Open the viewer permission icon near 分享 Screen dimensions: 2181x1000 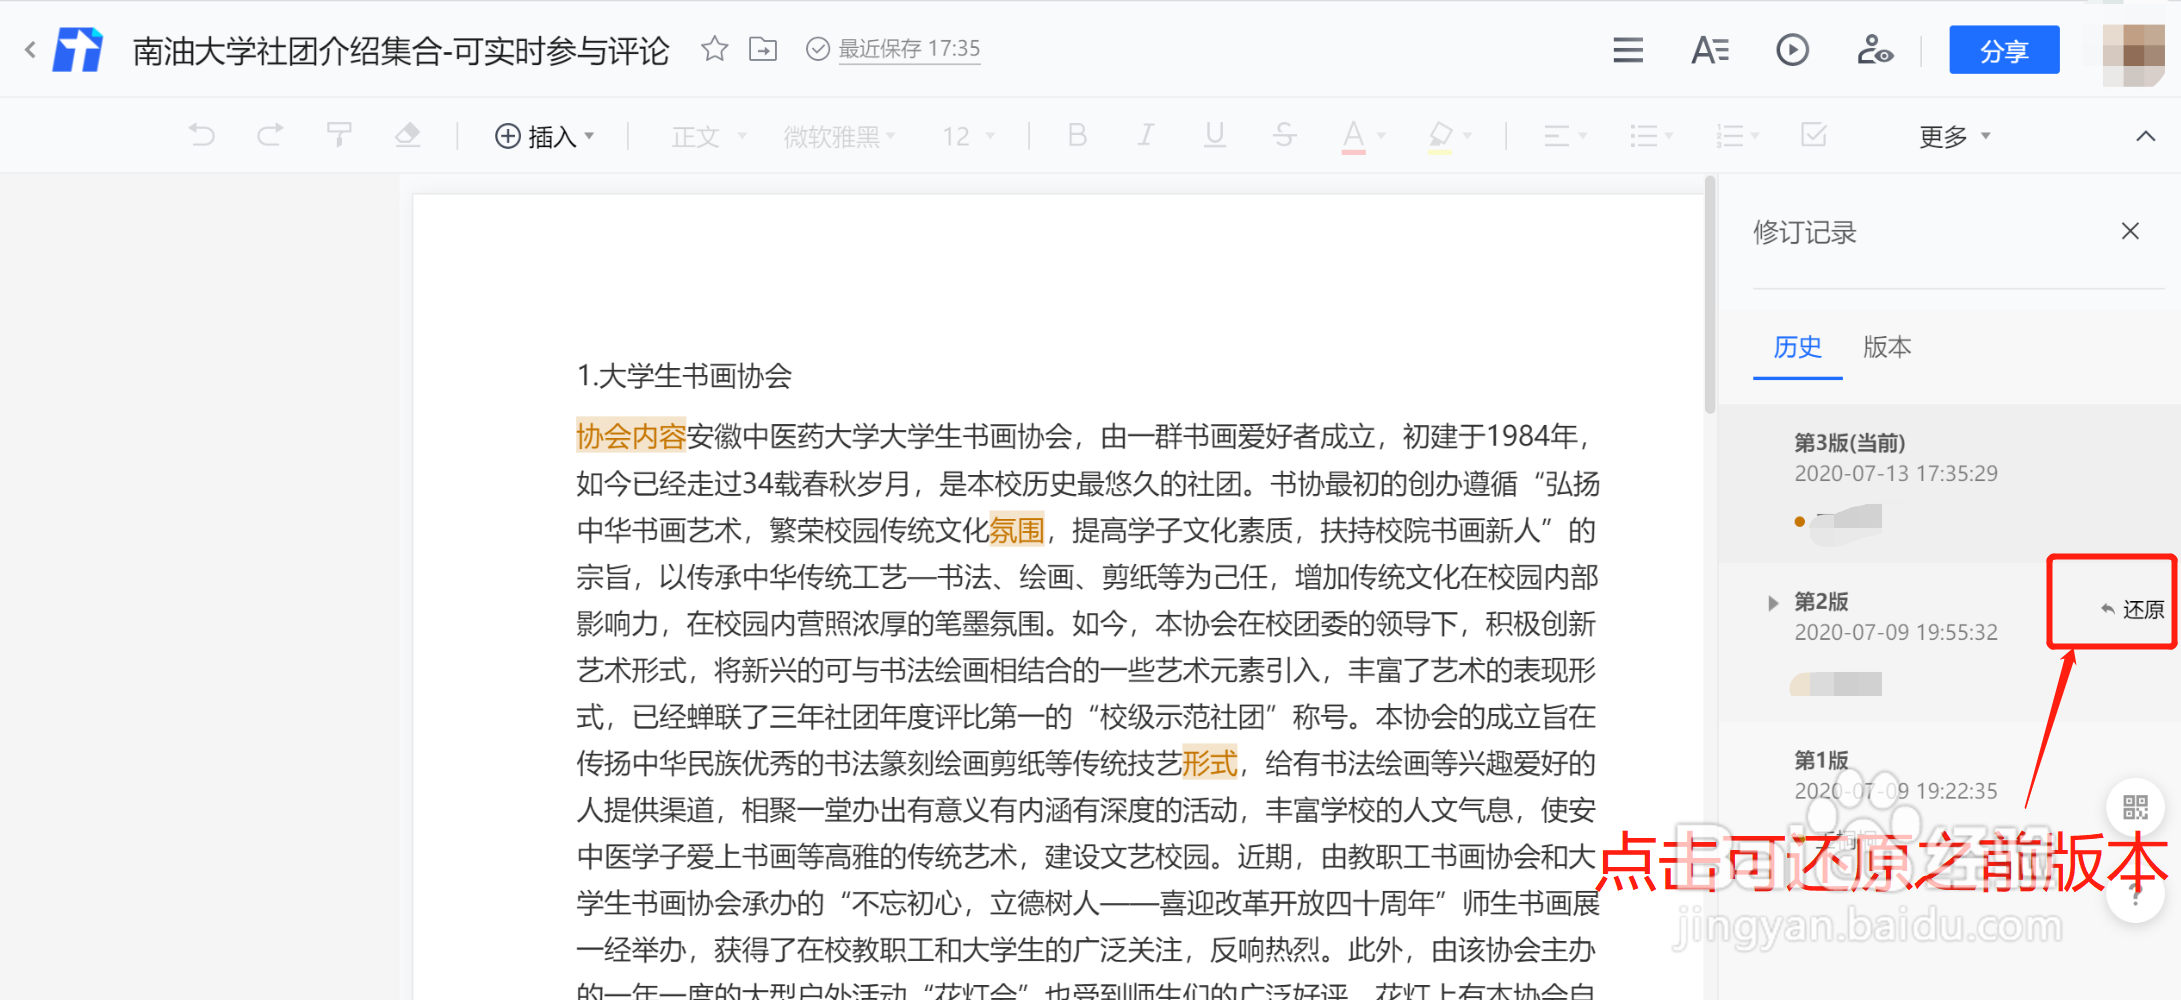(x=1875, y=49)
